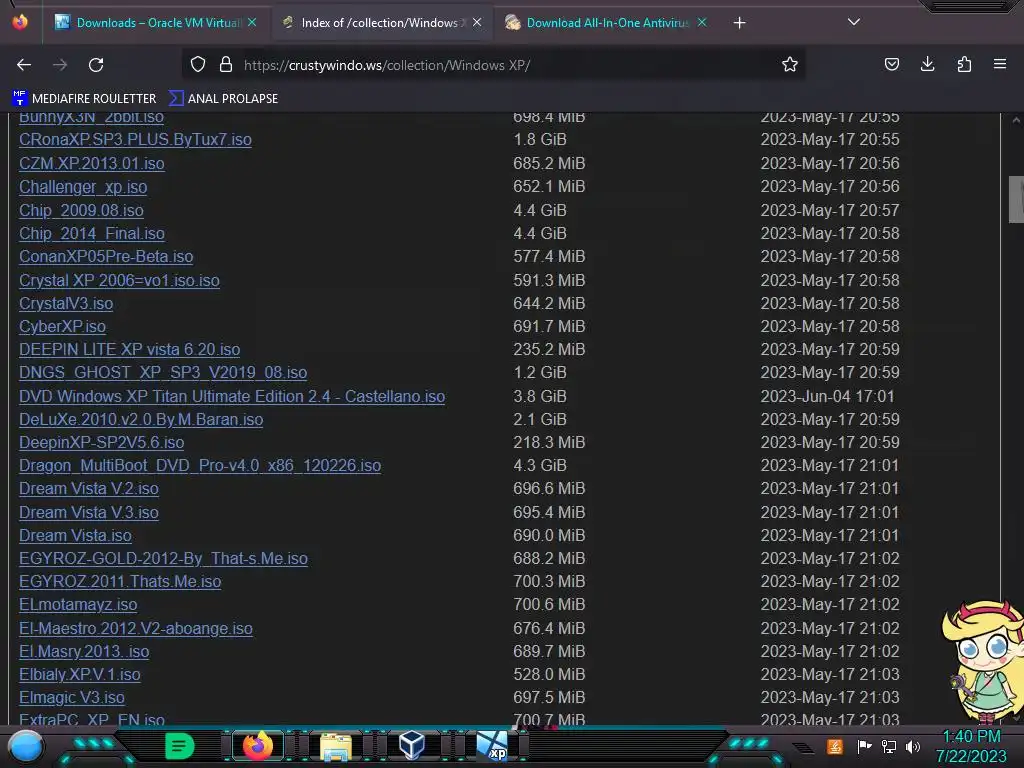Image resolution: width=1024 pixels, height=768 pixels.
Task: Select the 1.8 GiB size for CRonaXP
Action: click(539, 140)
